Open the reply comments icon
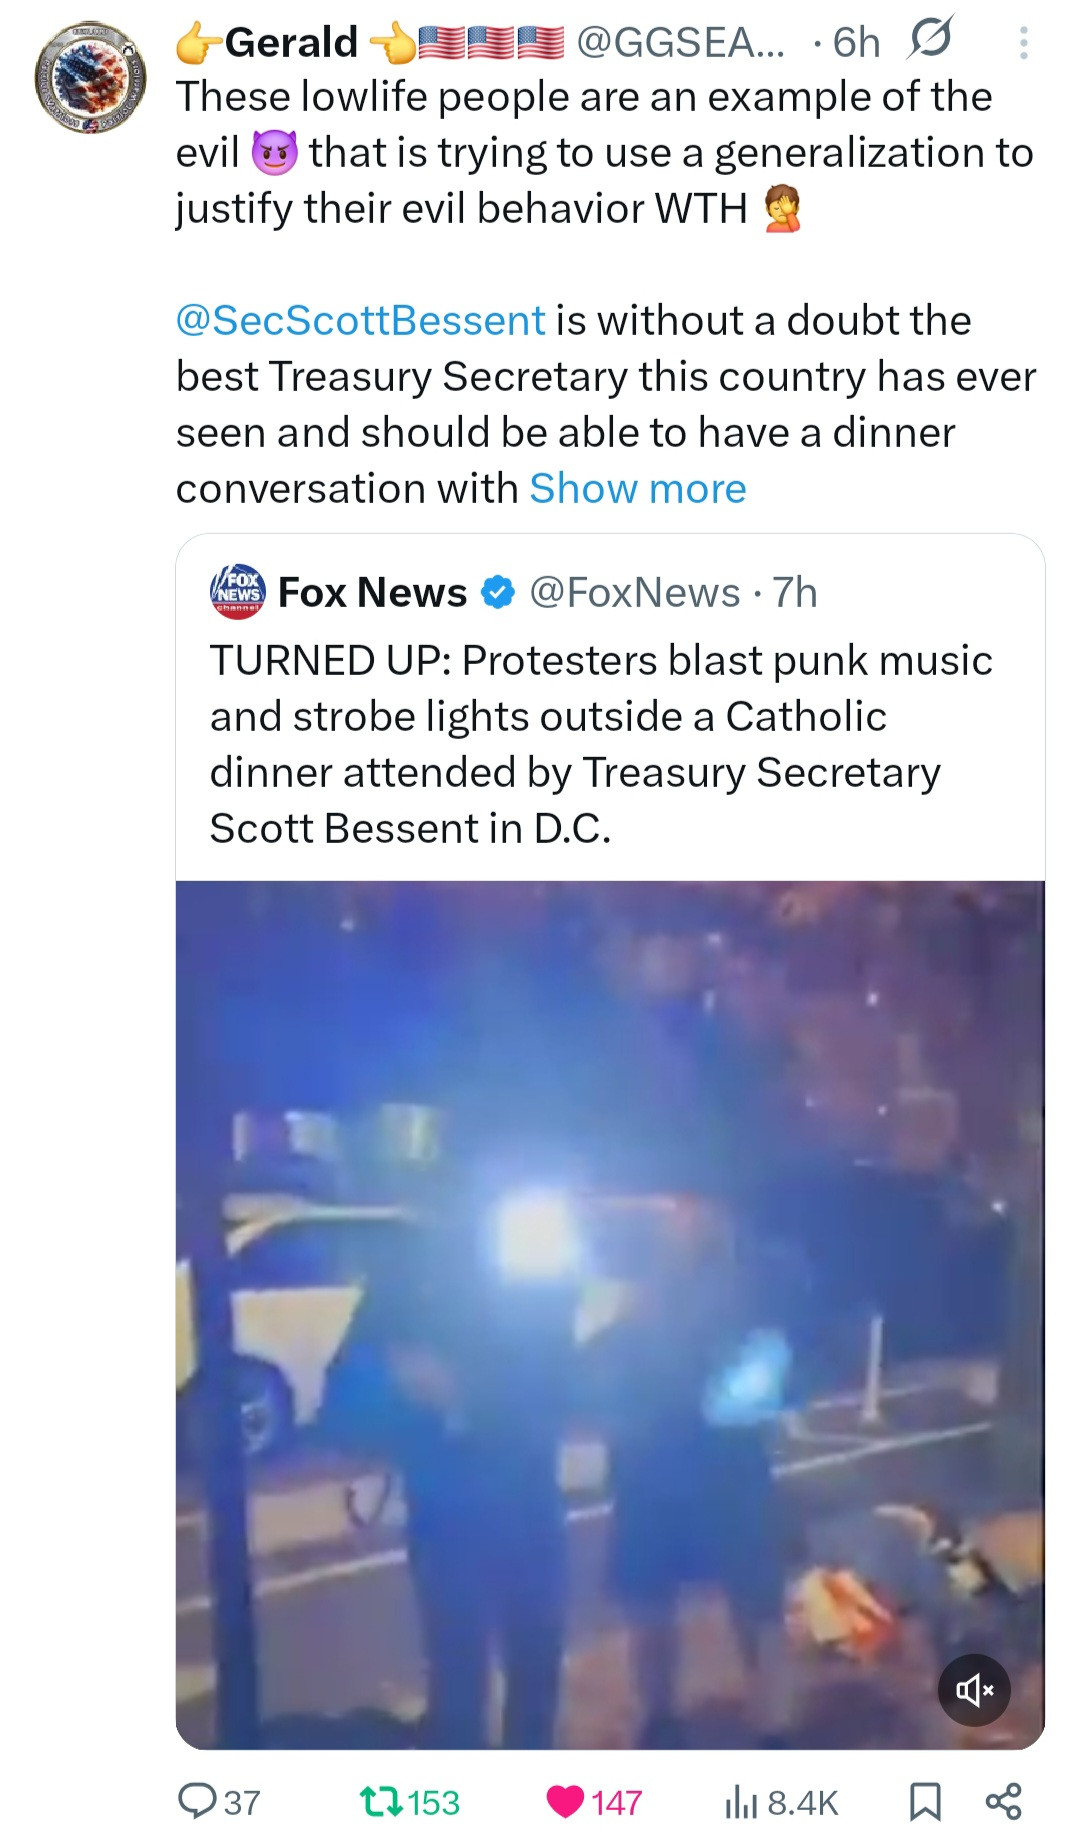Viewport: 1080px width, 1846px height. point(197,1801)
